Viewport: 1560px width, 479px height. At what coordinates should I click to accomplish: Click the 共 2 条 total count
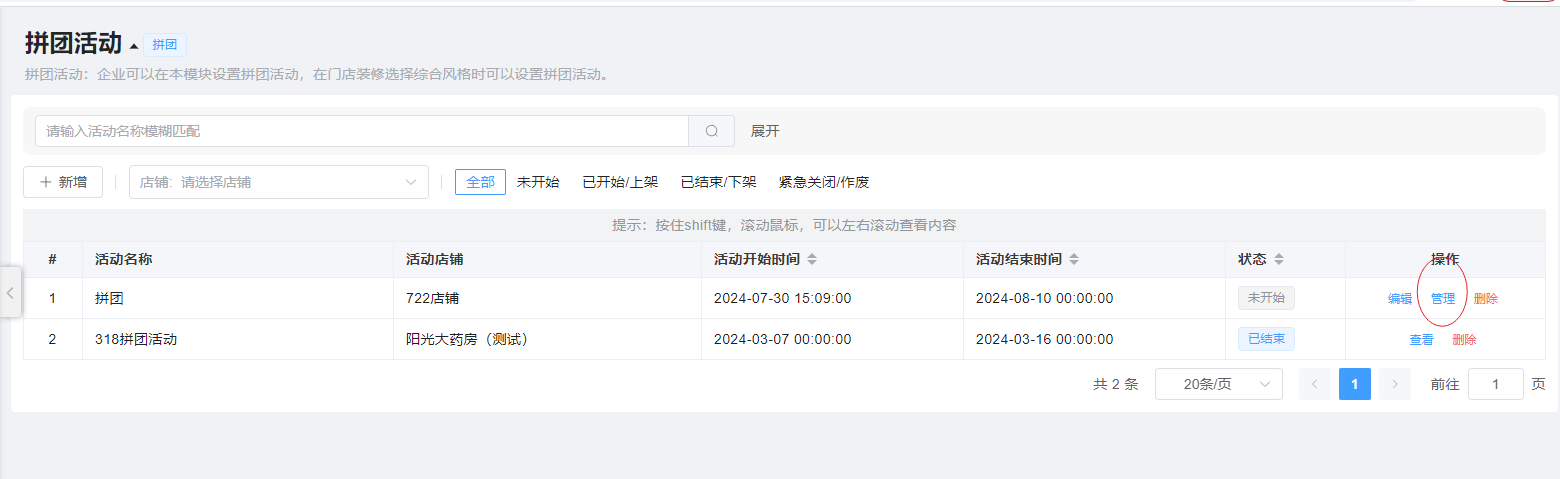coord(1116,384)
